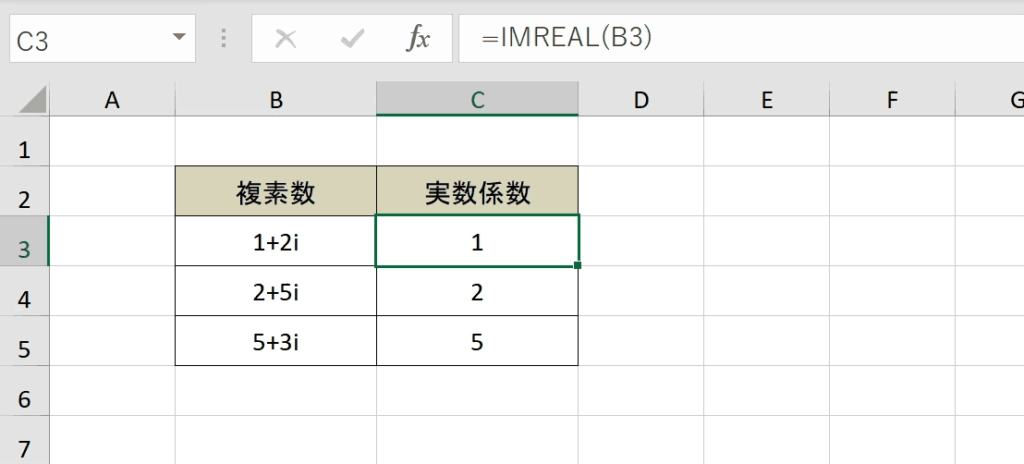Select the column B header
Viewport: 1024px width, 464px height.
(x=276, y=99)
